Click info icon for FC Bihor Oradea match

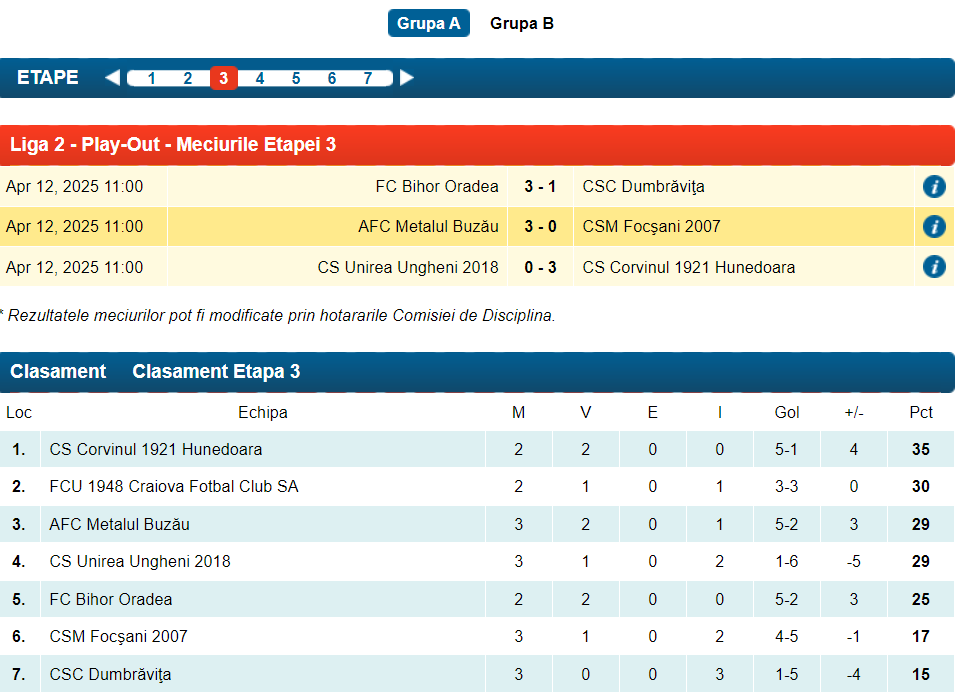pyautogui.click(x=933, y=187)
